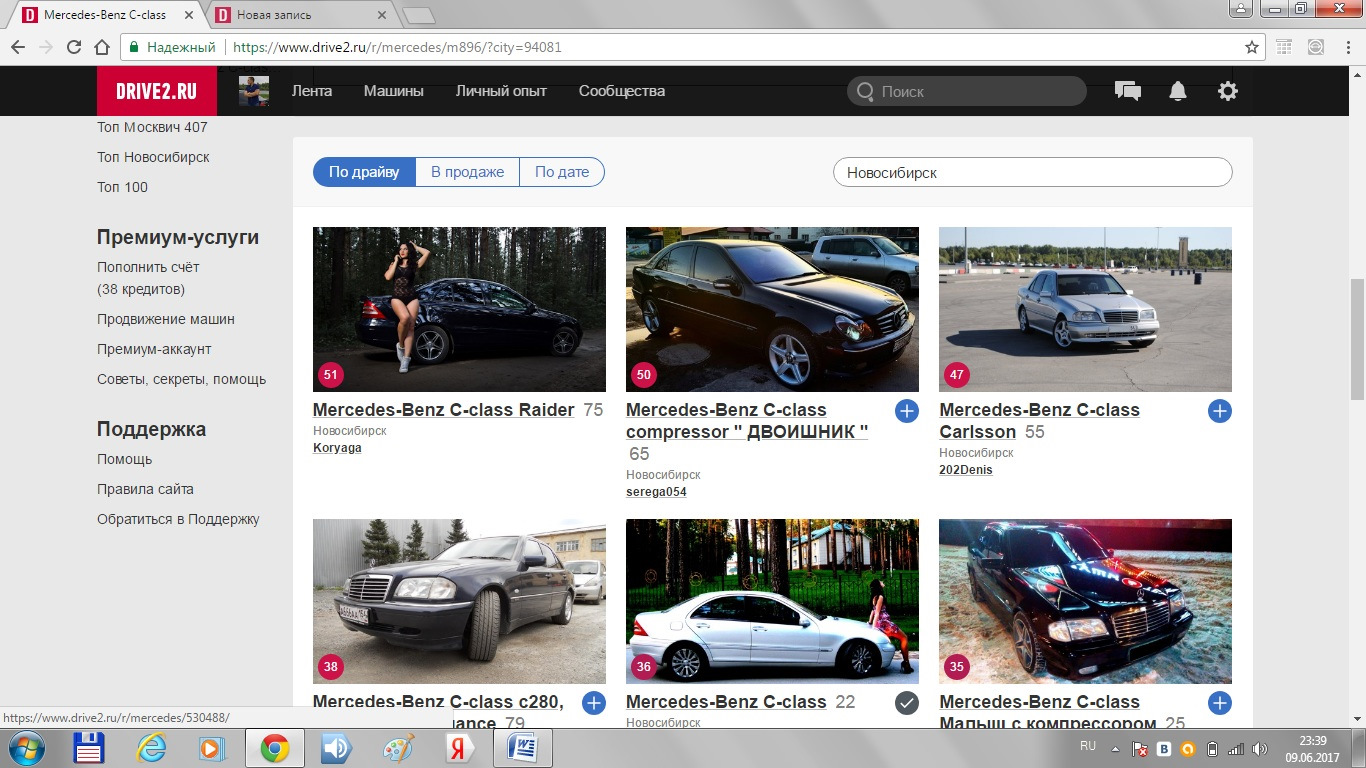Image resolution: width=1366 pixels, height=768 pixels.
Task: Reload the page with refresh icon
Action: click(x=74, y=47)
